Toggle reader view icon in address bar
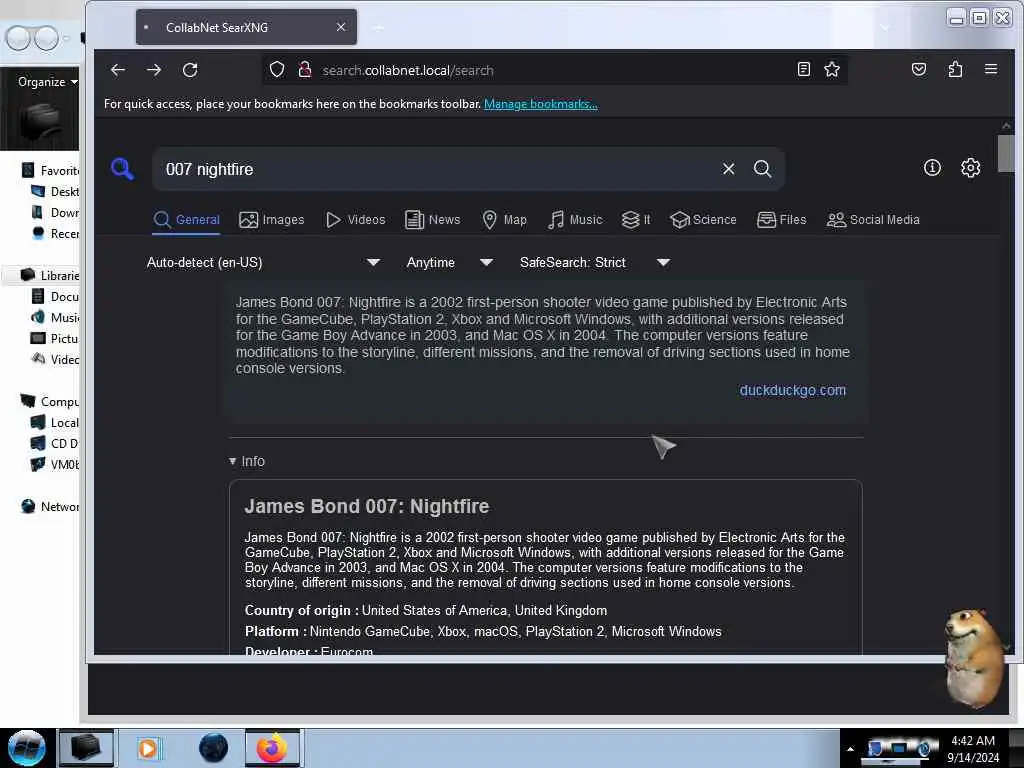 [804, 69]
